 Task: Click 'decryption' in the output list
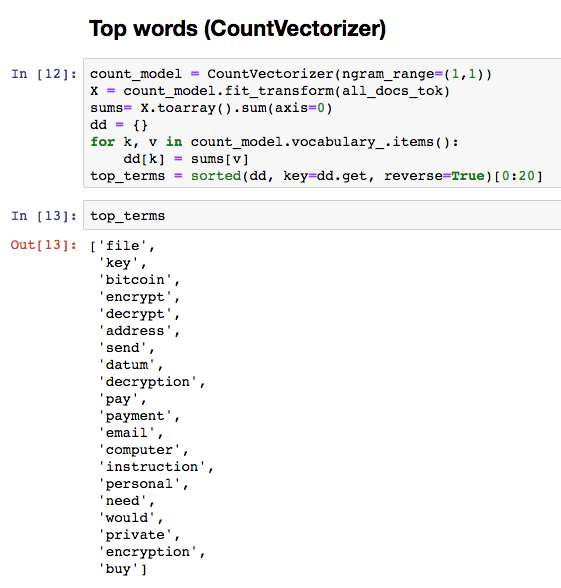coord(148,382)
